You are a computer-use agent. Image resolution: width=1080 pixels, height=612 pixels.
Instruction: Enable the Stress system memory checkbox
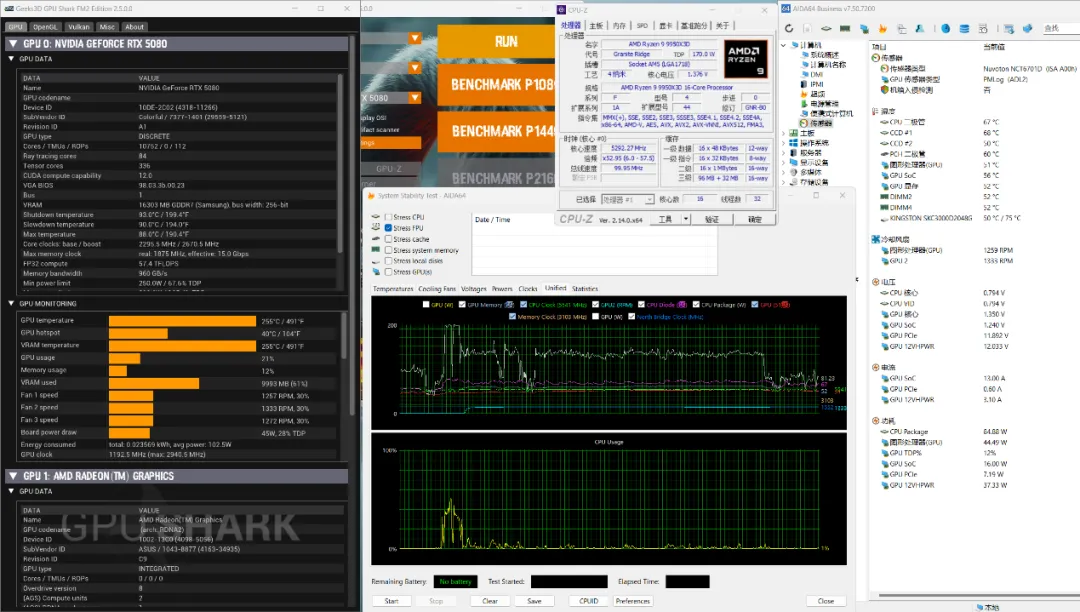[x=388, y=250]
